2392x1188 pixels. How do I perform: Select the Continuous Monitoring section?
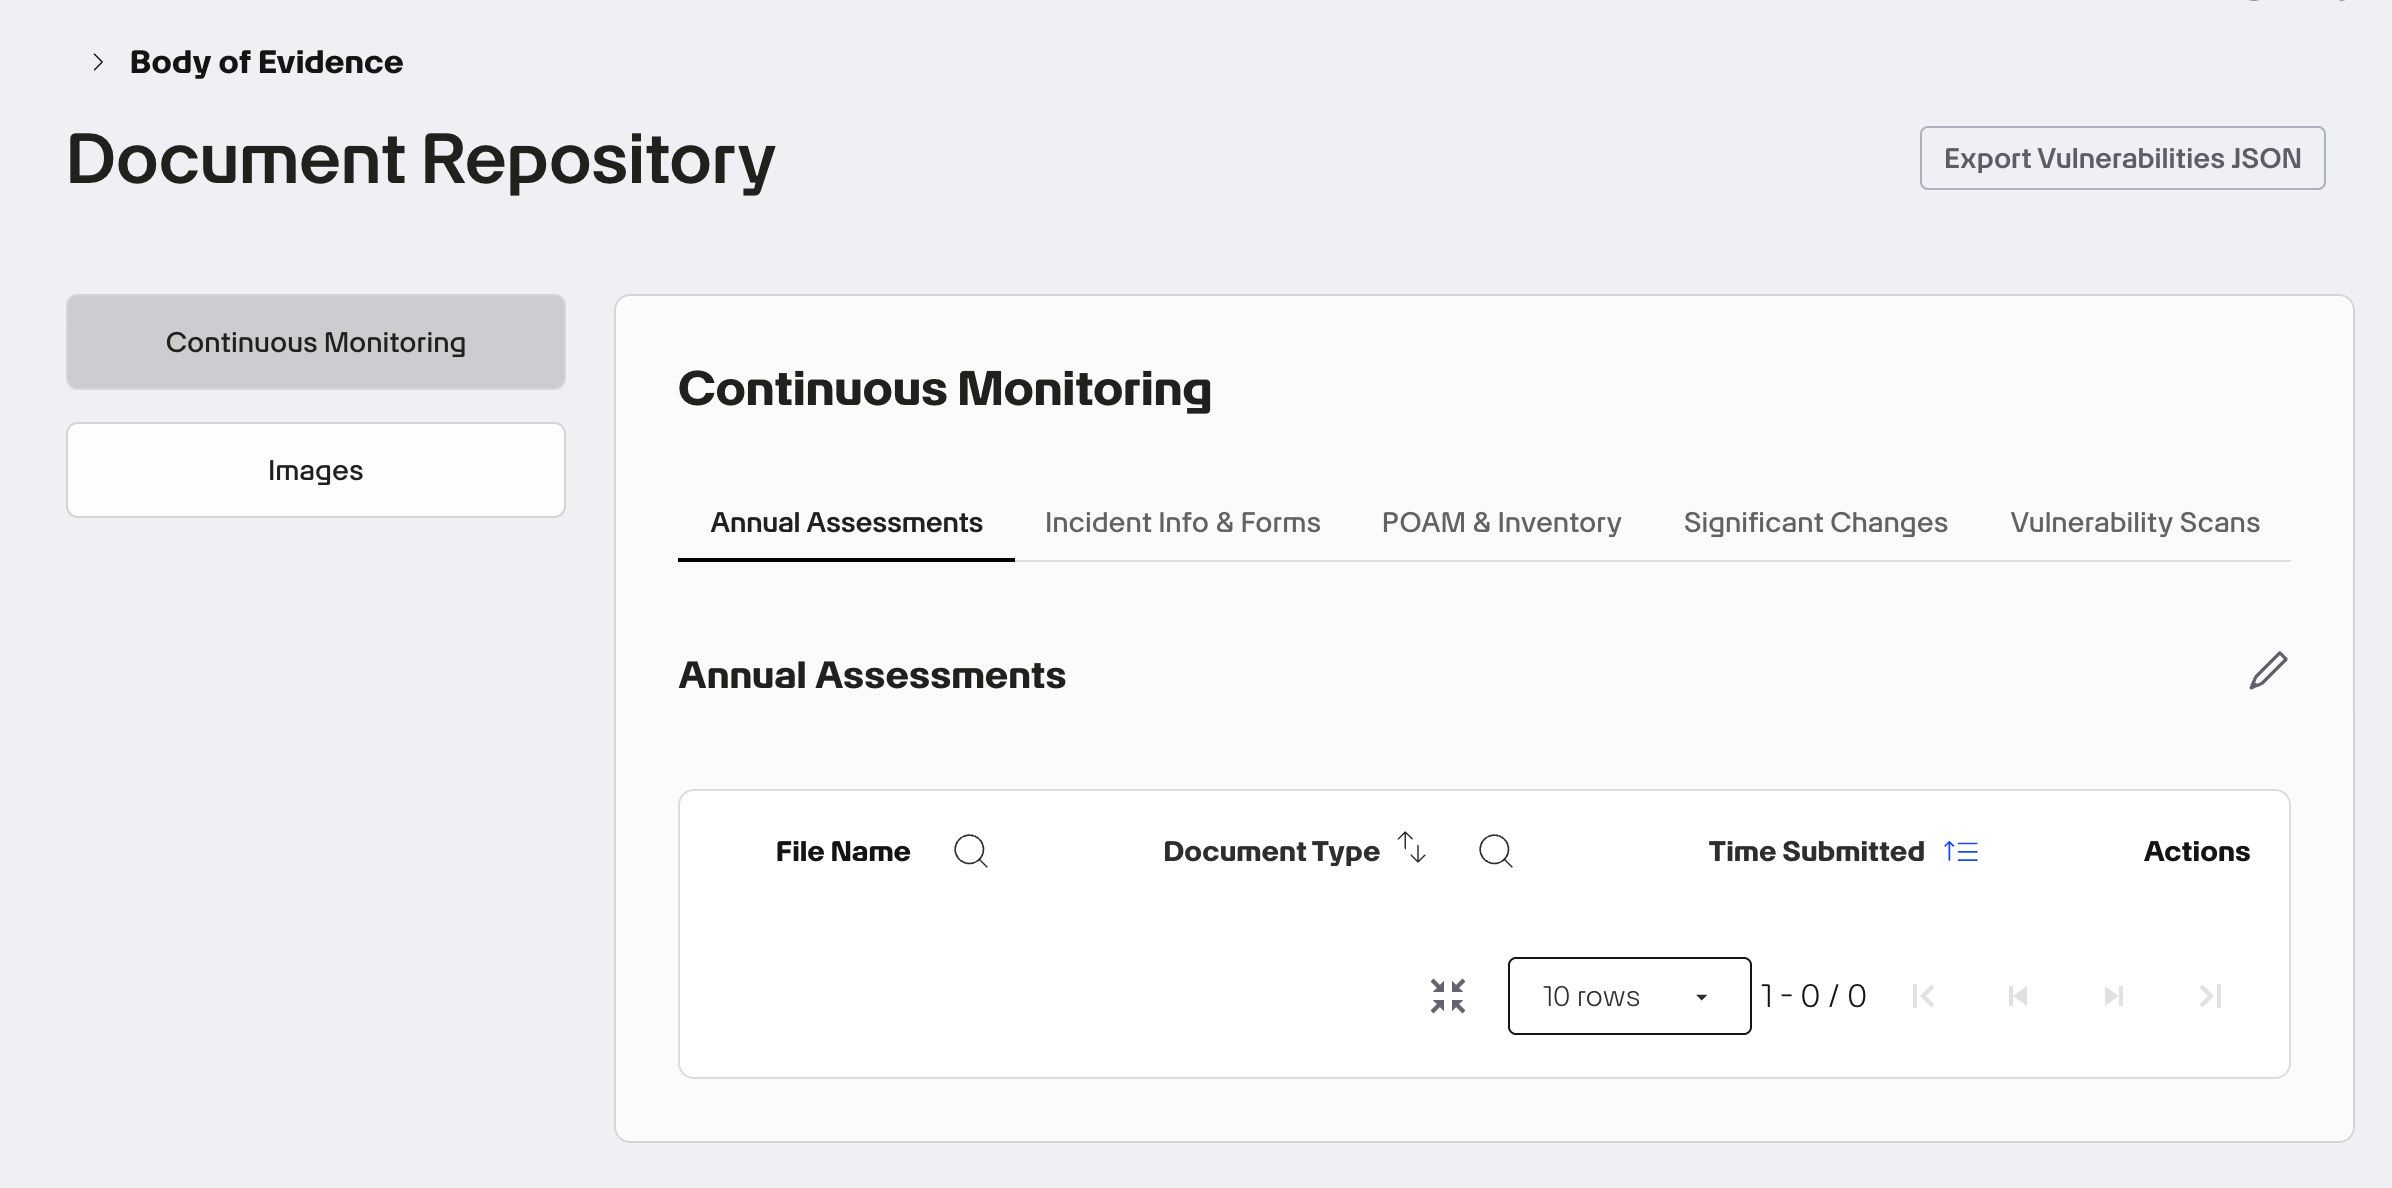pyautogui.click(x=315, y=342)
